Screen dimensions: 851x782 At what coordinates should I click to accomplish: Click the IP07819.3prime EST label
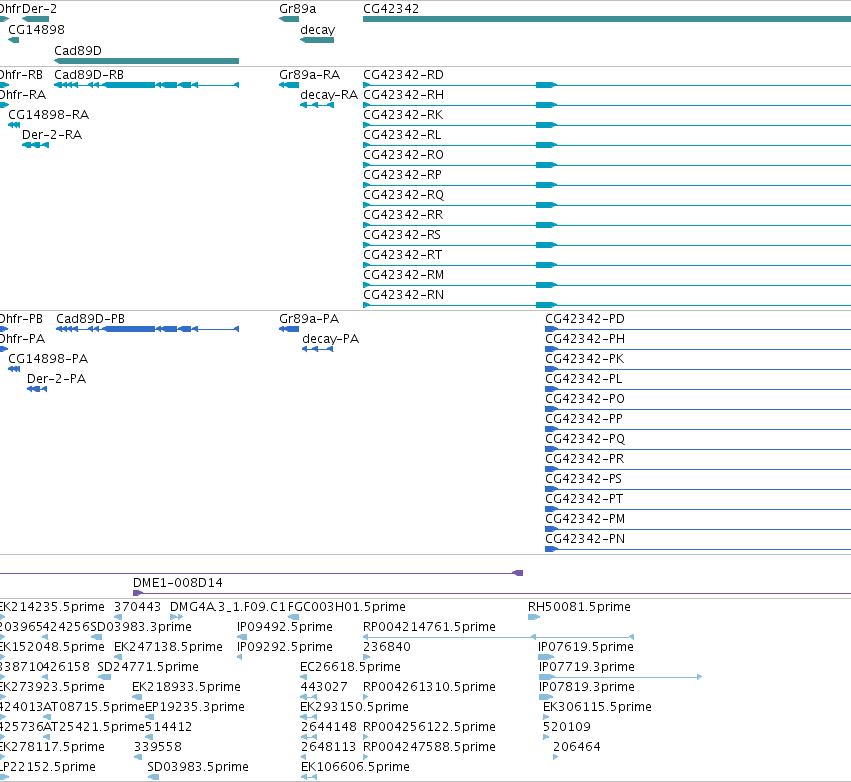click(x=587, y=688)
